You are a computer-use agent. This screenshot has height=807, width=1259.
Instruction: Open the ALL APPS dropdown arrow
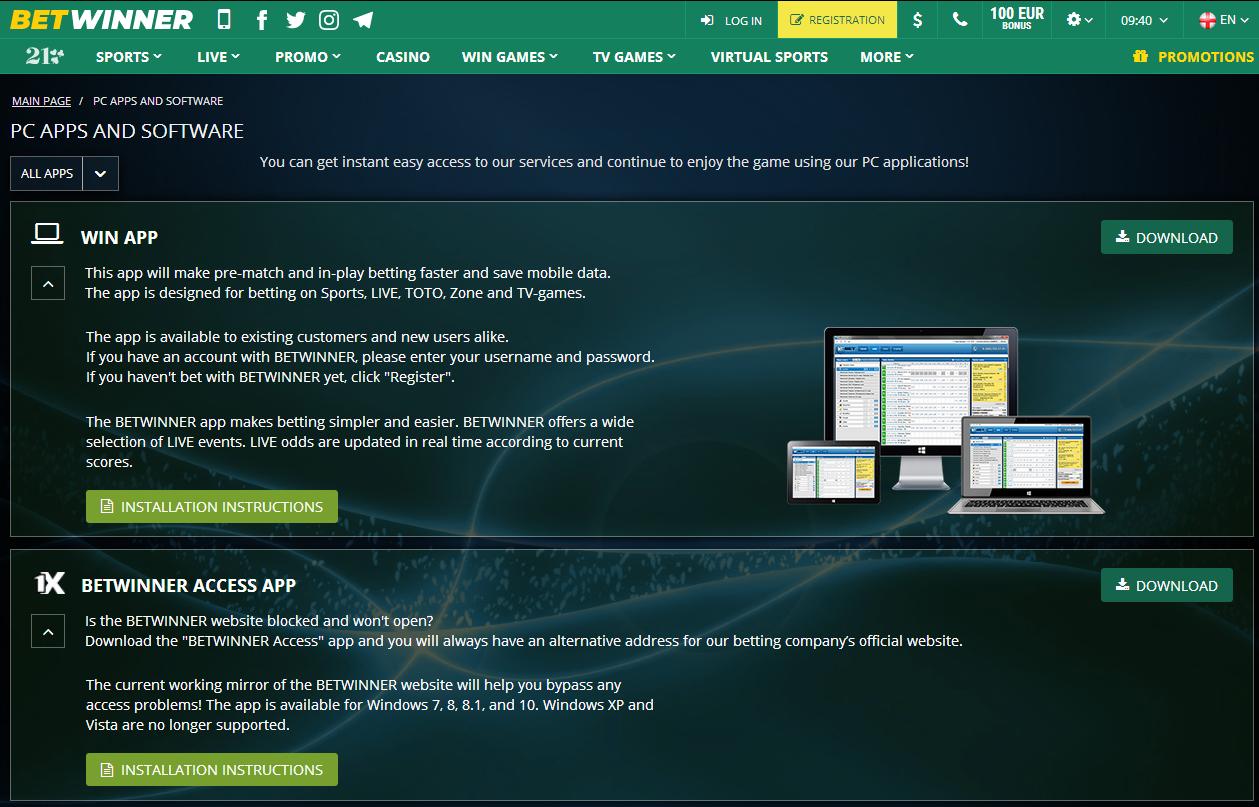click(x=101, y=173)
